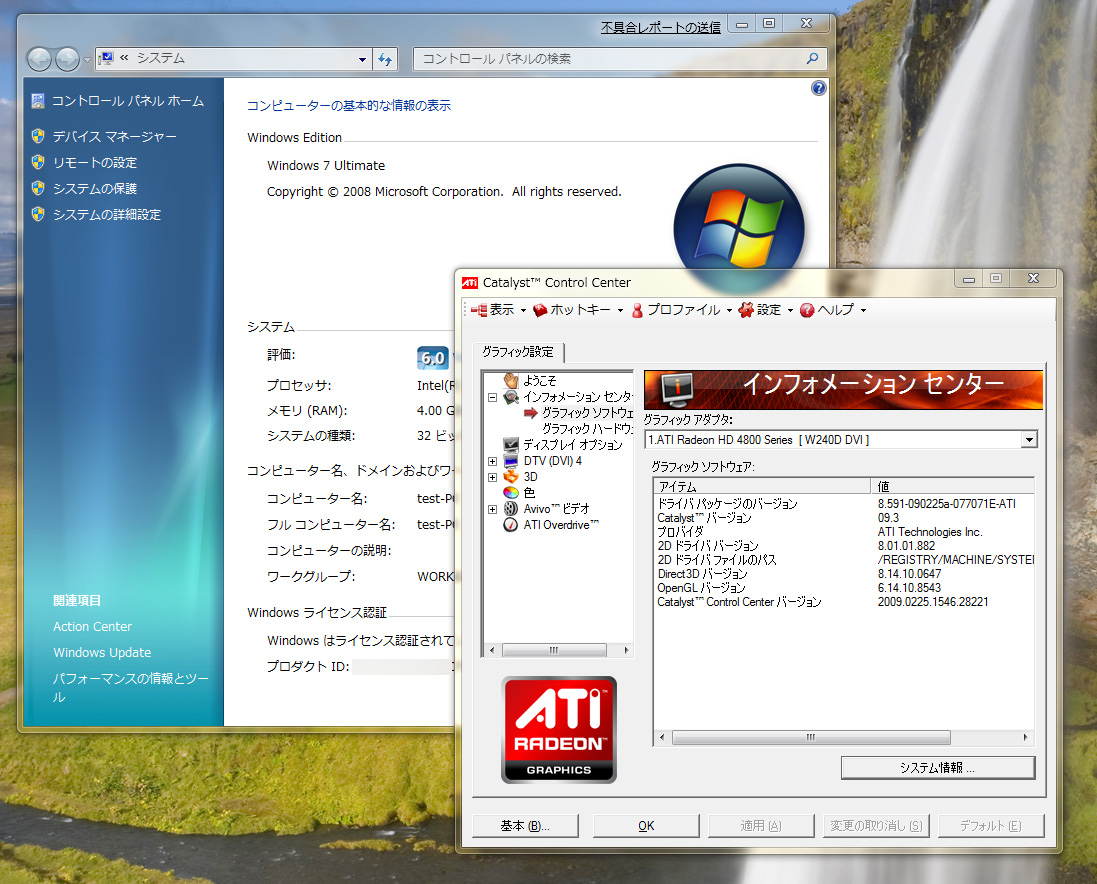Open the グラフィック アダプタ dropdown
The image size is (1097, 884).
point(1029,439)
